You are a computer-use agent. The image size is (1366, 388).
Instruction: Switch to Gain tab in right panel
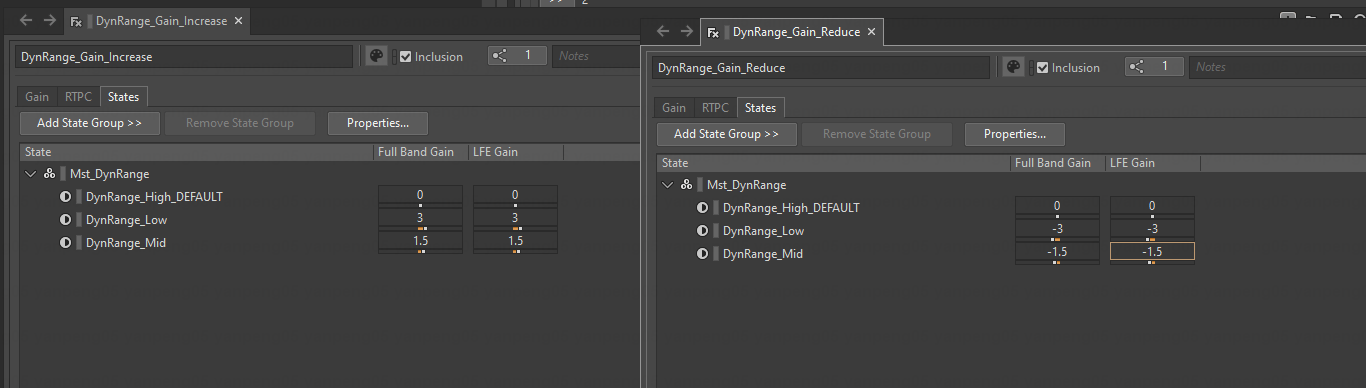(x=674, y=108)
